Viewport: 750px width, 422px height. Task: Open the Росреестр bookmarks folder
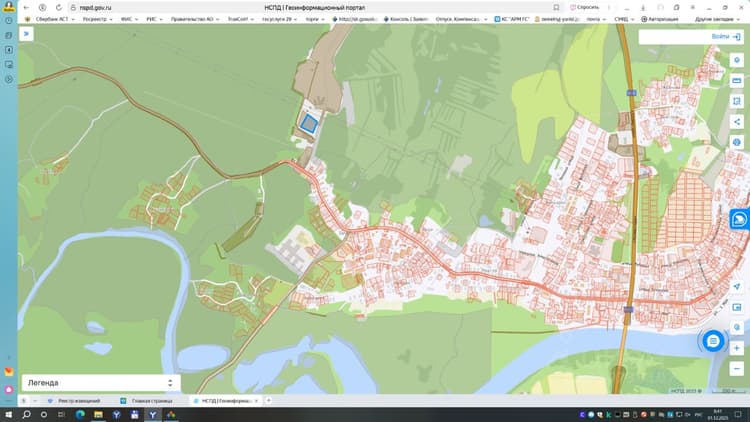(x=98, y=19)
